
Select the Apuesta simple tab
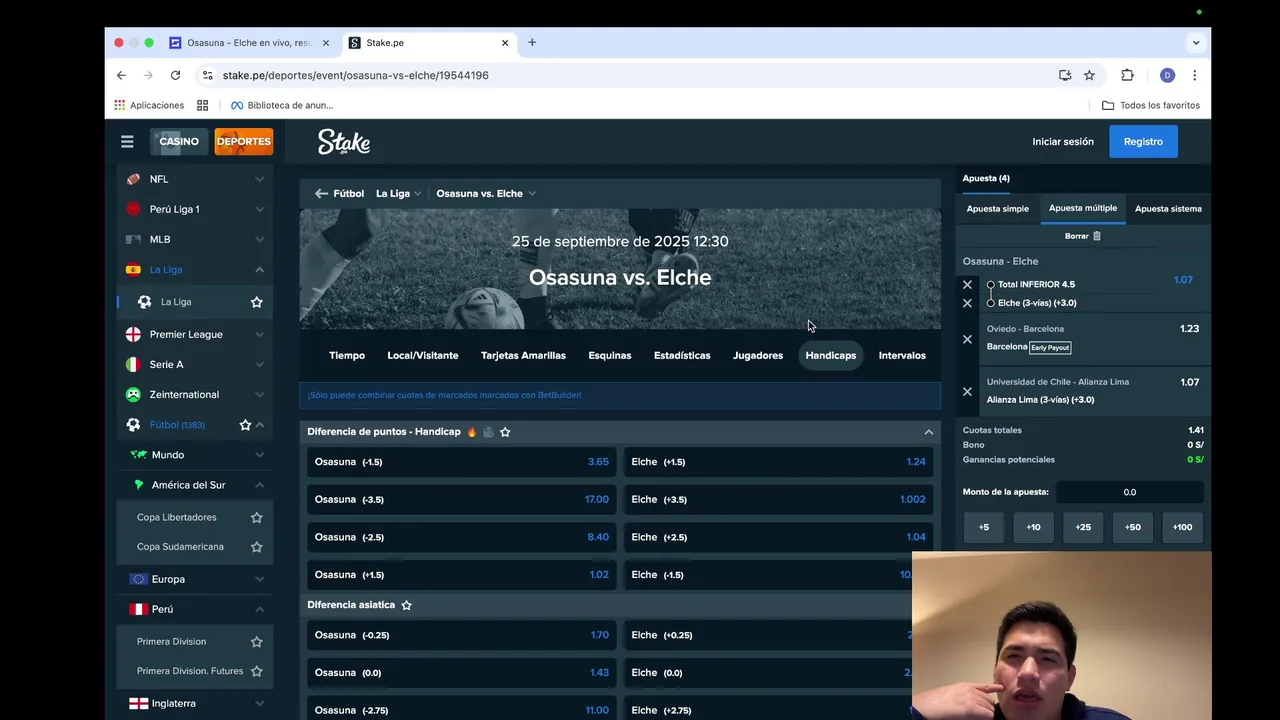[x=997, y=209]
